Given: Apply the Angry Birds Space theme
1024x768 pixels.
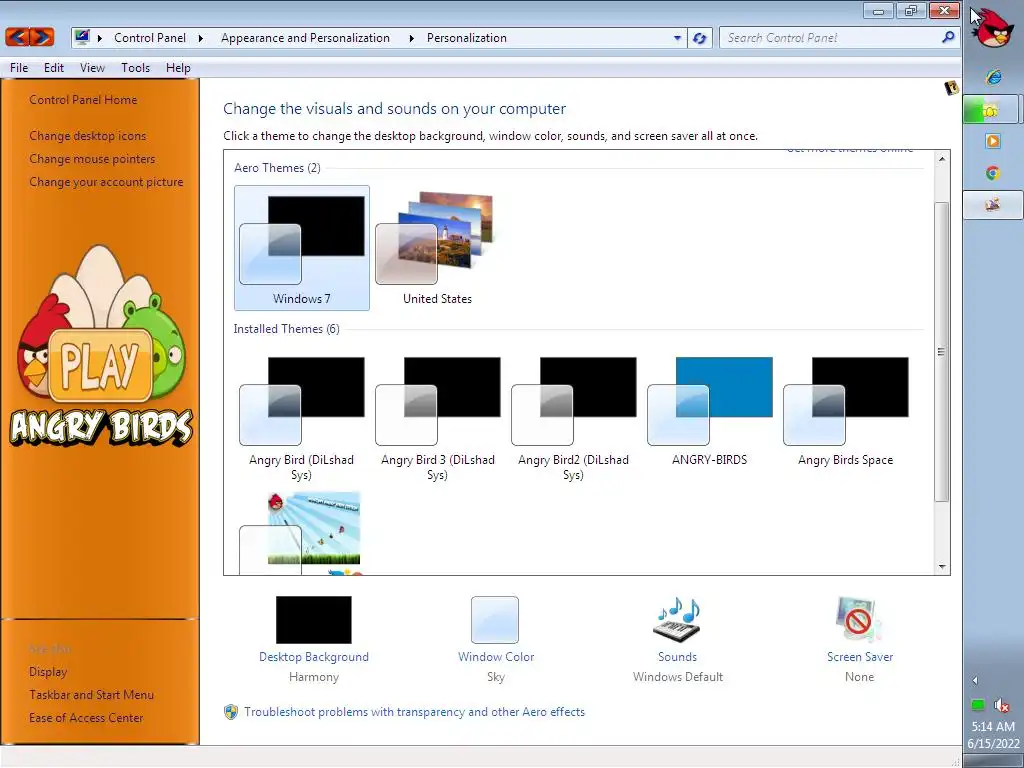Looking at the screenshot, I should pos(846,411).
